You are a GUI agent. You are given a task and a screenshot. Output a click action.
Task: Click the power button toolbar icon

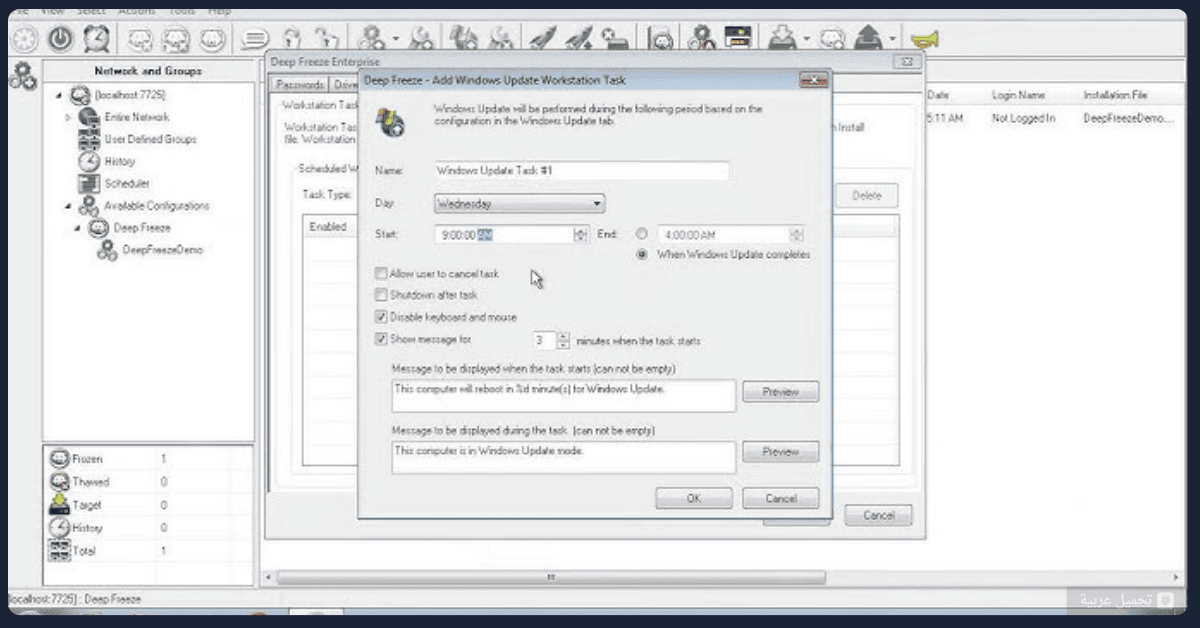coord(61,39)
